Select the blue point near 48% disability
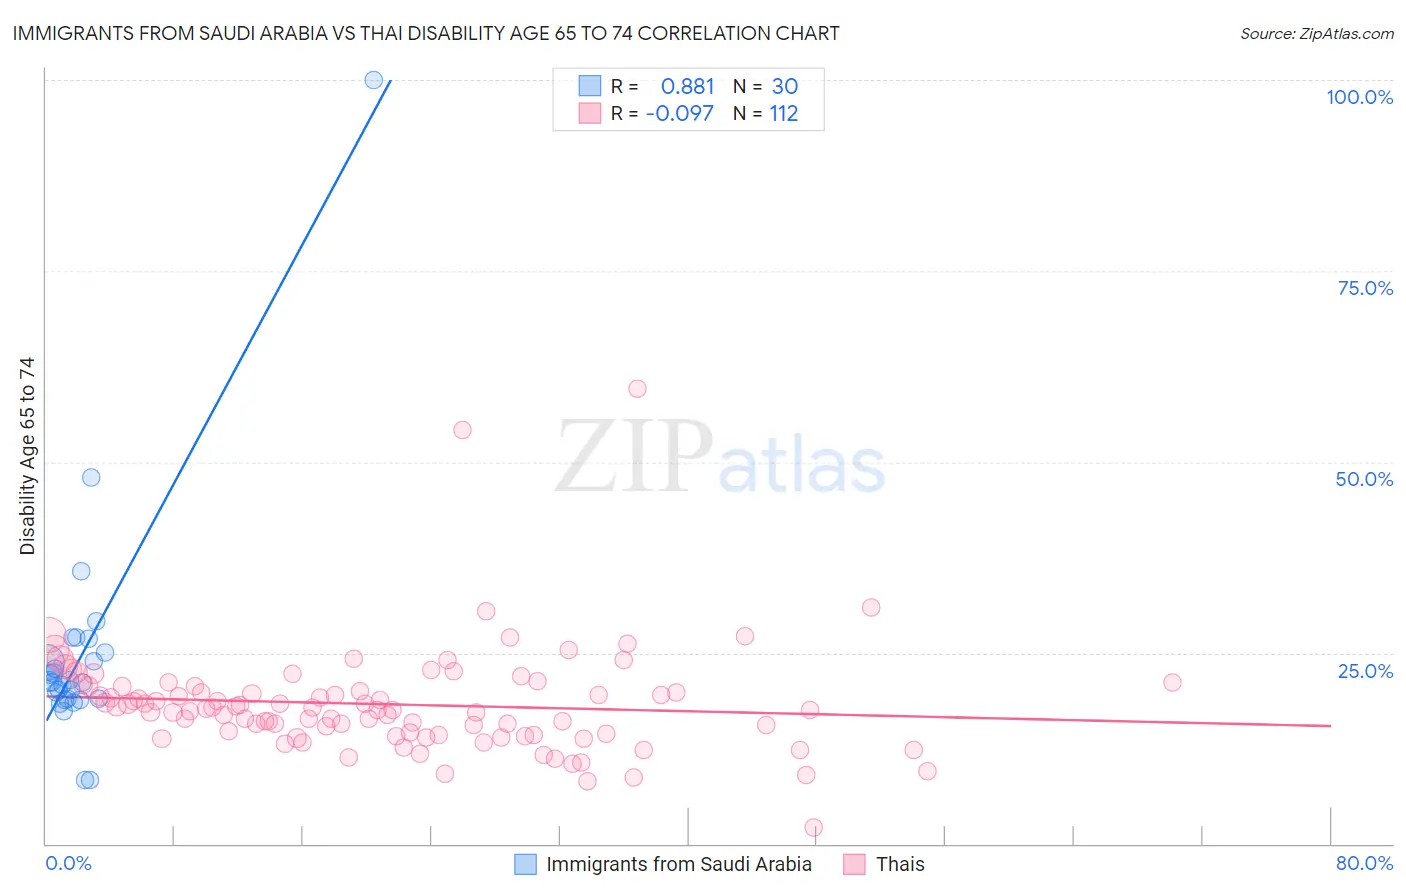Screen dimensions: 1406x892 point(91,477)
